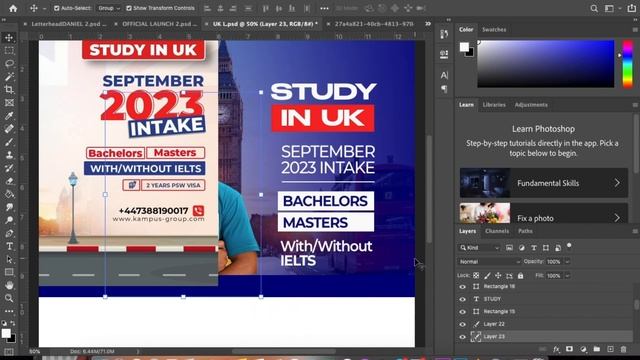Toggle Lock all padlock button
This screenshot has height=360, width=640.
click(520, 276)
